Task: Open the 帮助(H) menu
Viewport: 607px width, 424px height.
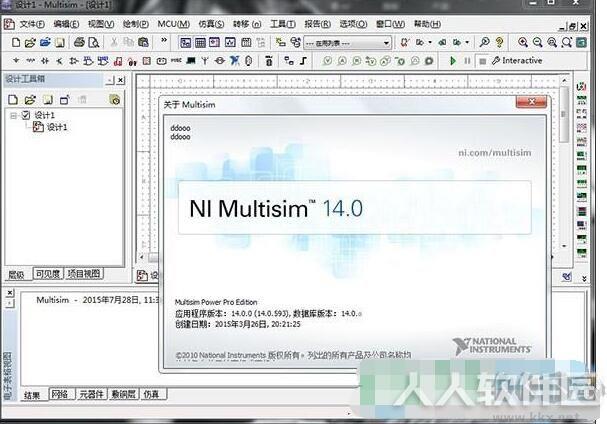Action: [427, 24]
